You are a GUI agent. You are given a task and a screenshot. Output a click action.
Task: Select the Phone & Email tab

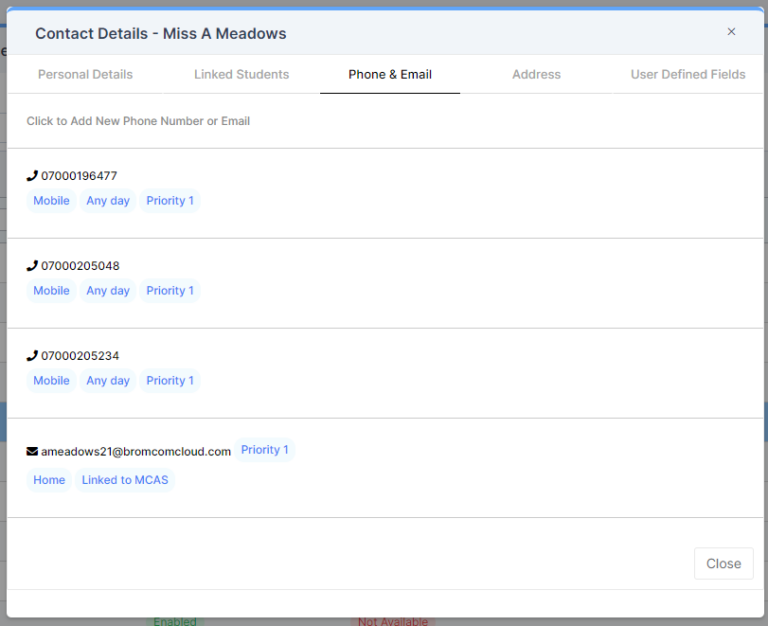coord(390,74)
